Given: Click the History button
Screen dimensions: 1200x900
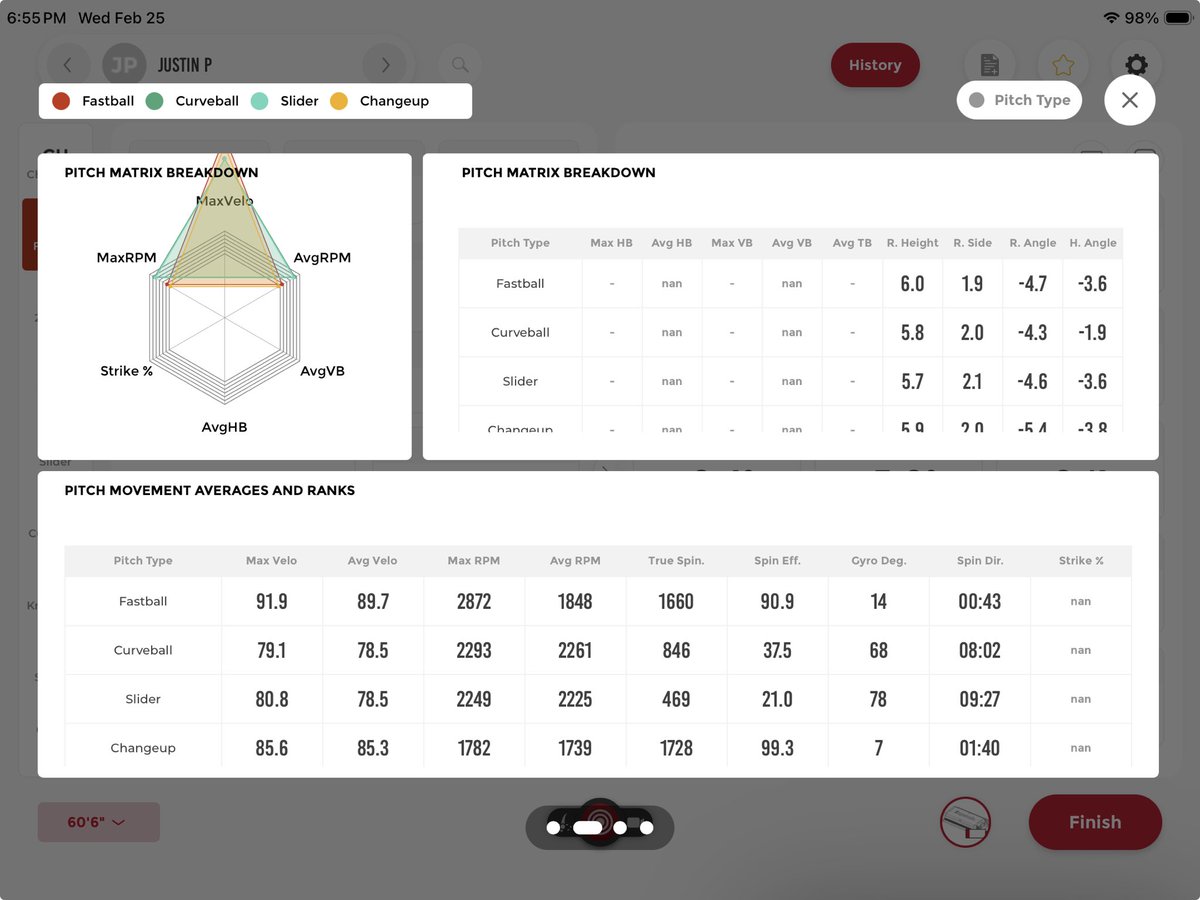Looking at the screenshot, I should 875,65.
